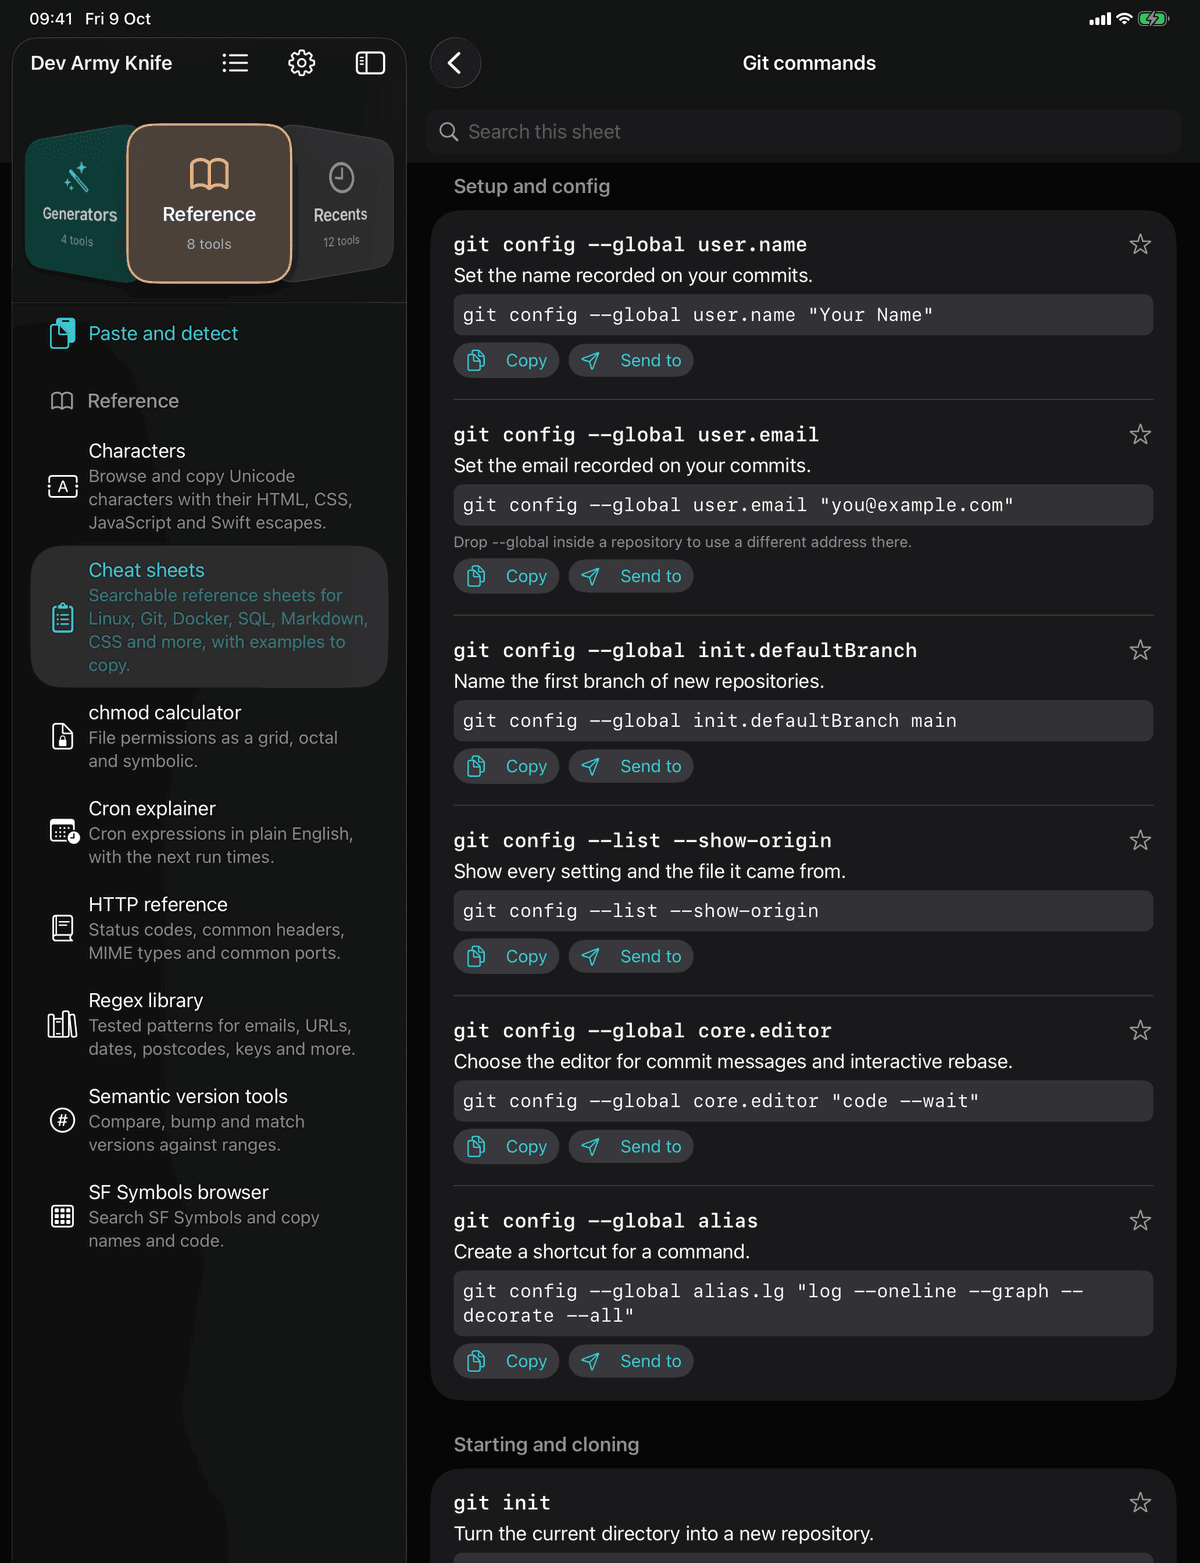Viewport: 1200px width, 1563px height.
Task: Toggle the sidebar panel icon
Action: 370,63
